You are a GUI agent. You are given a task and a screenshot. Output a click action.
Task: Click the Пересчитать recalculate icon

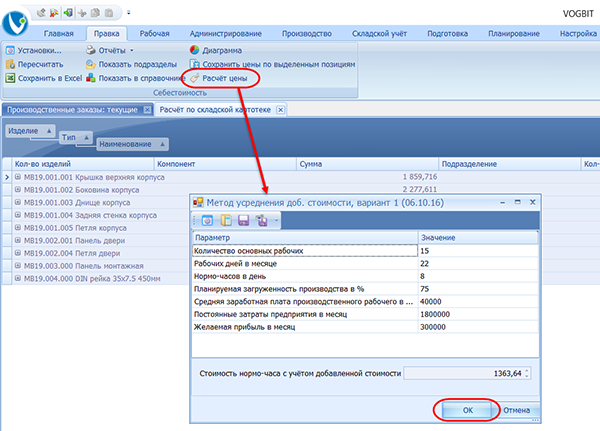[10, 64]
